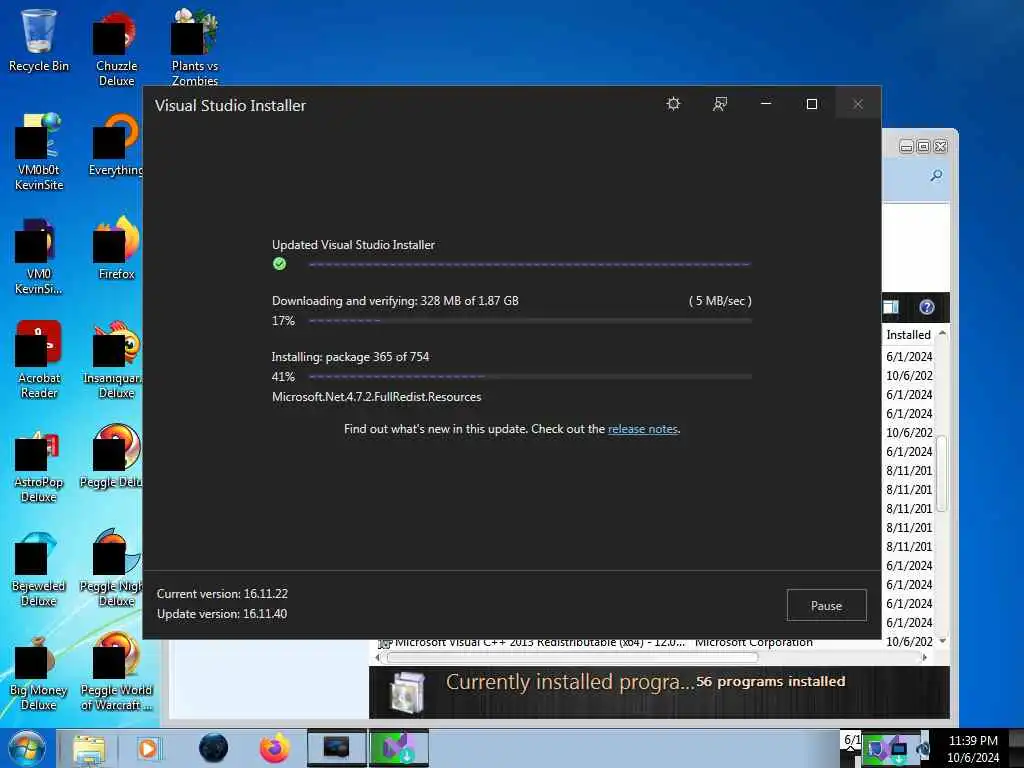This screenshot has width=1024, height=768.
Task: Select the AstroPop Deluxe desktop shortcut
Action: click(39, 465)
